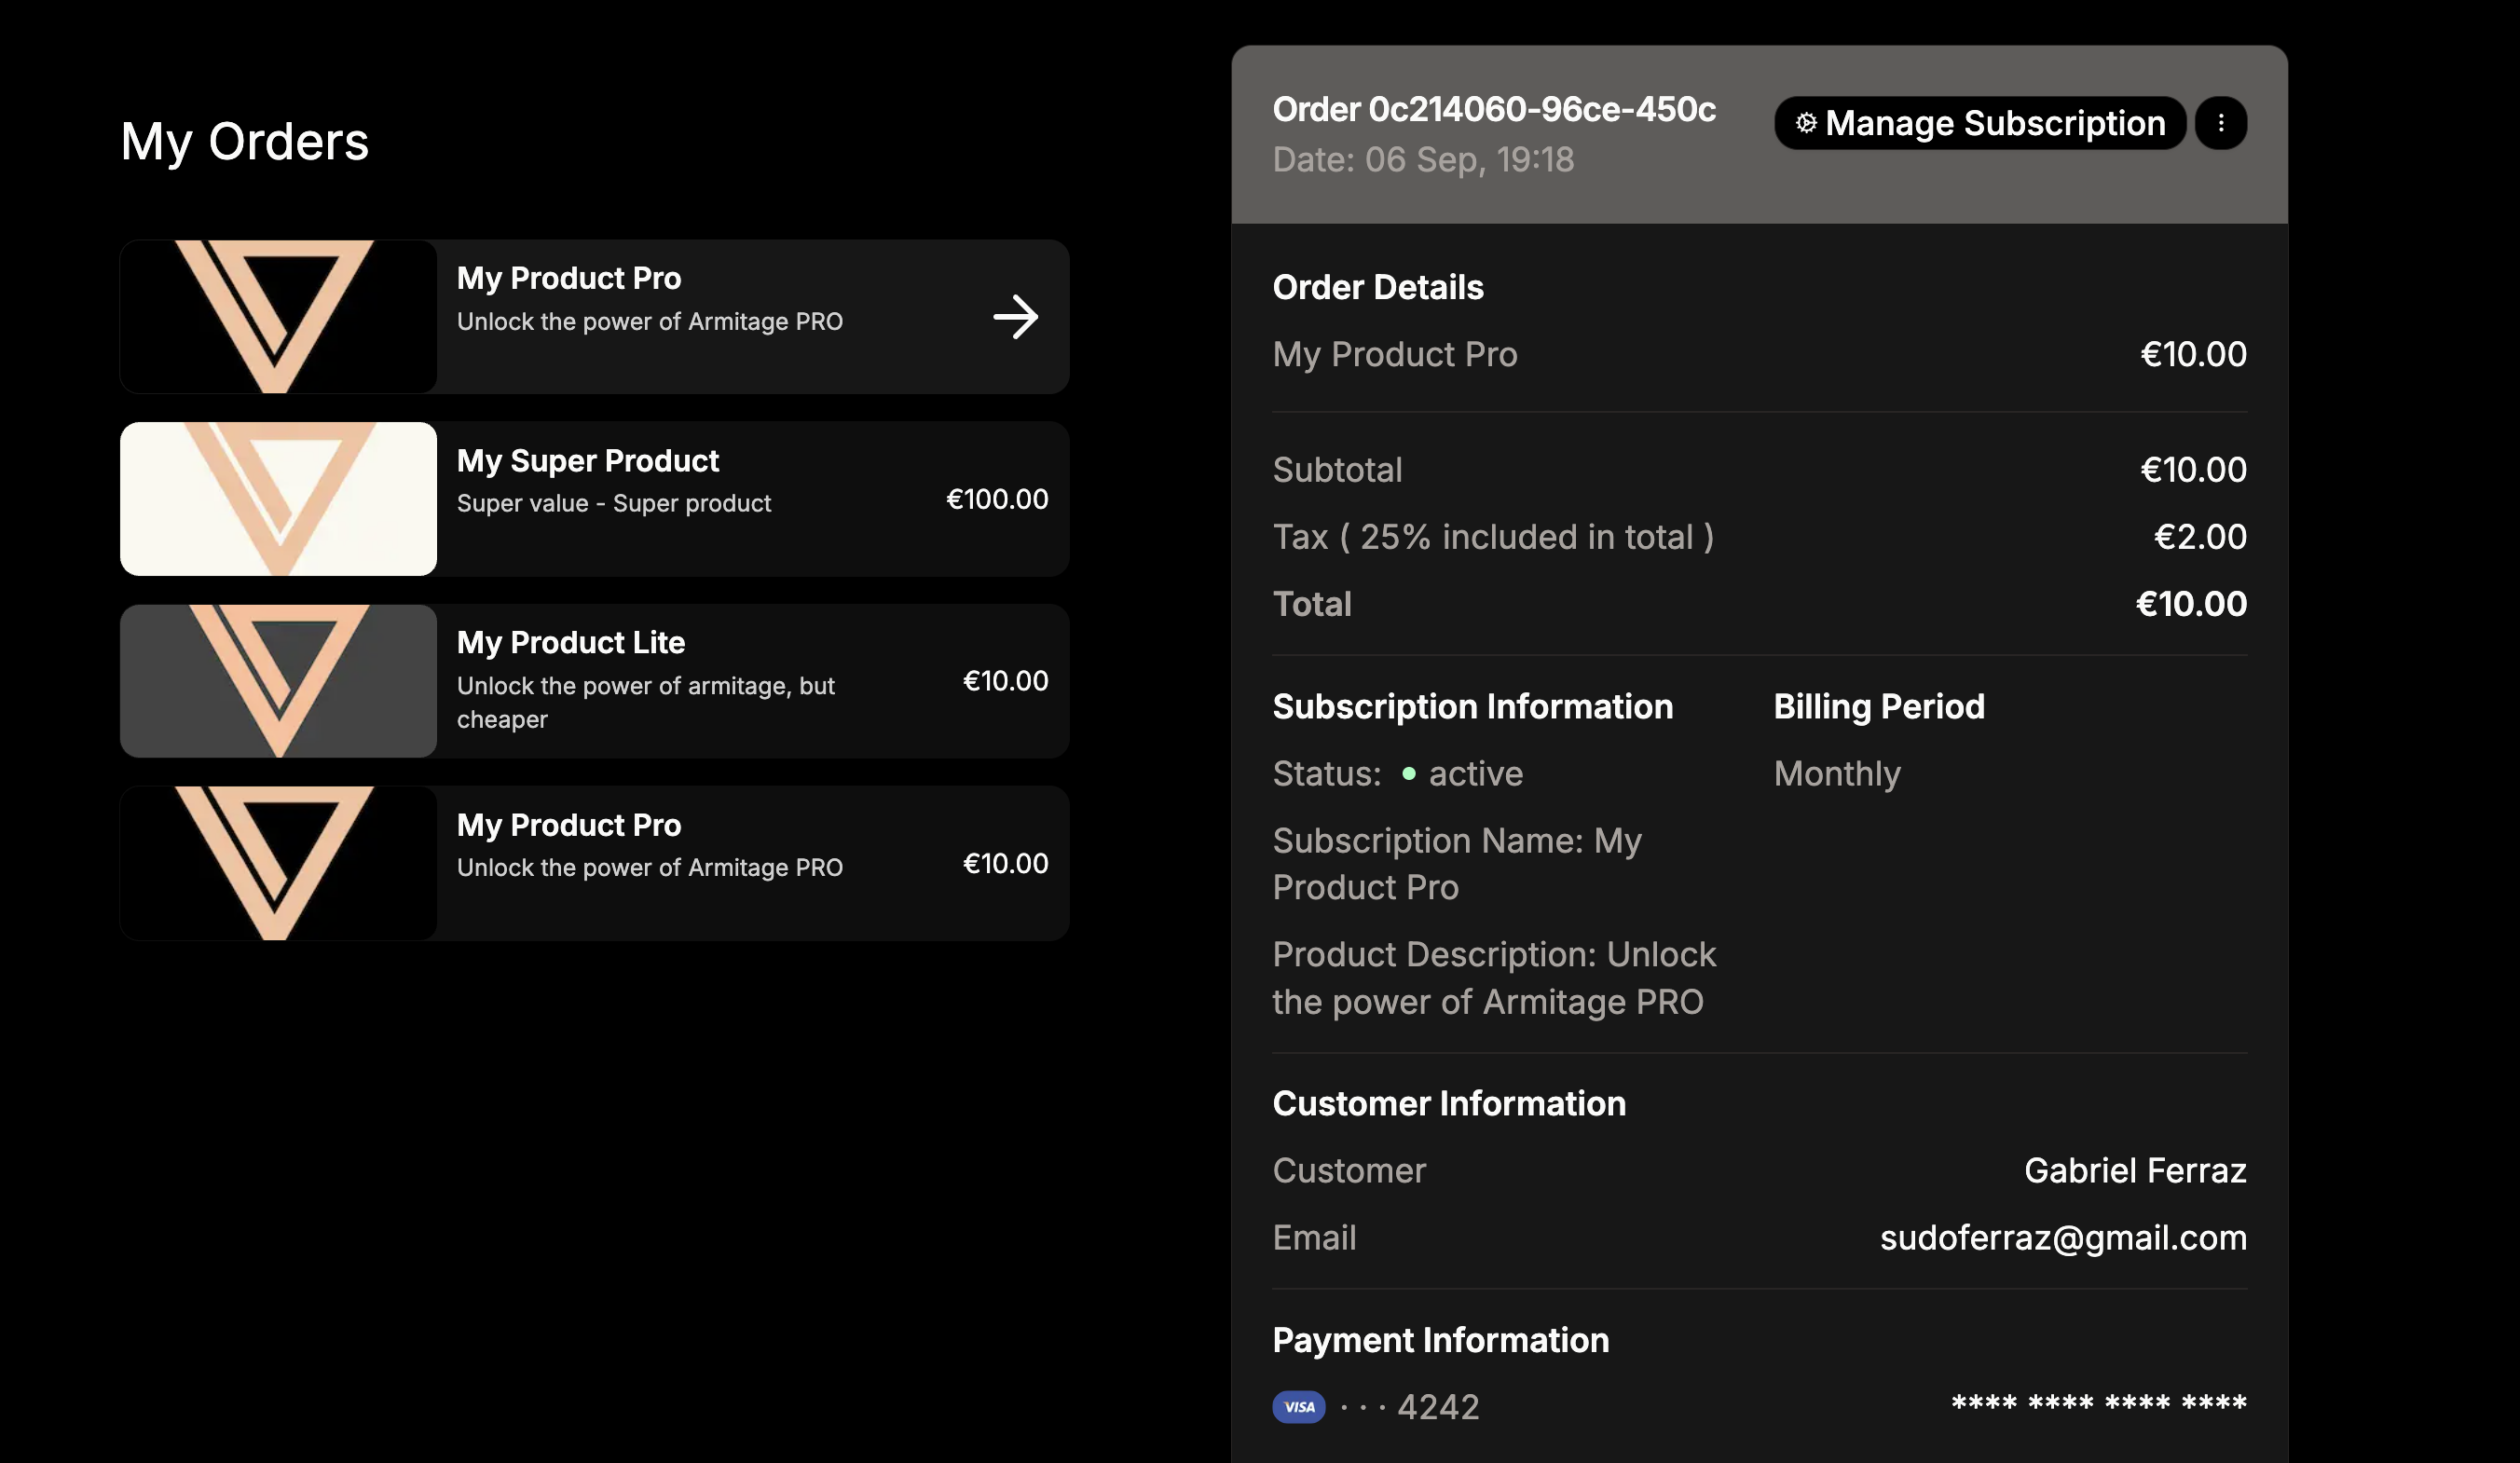Click thumbnail of My Product Pro priced €10.00

[x=278, y=863]
